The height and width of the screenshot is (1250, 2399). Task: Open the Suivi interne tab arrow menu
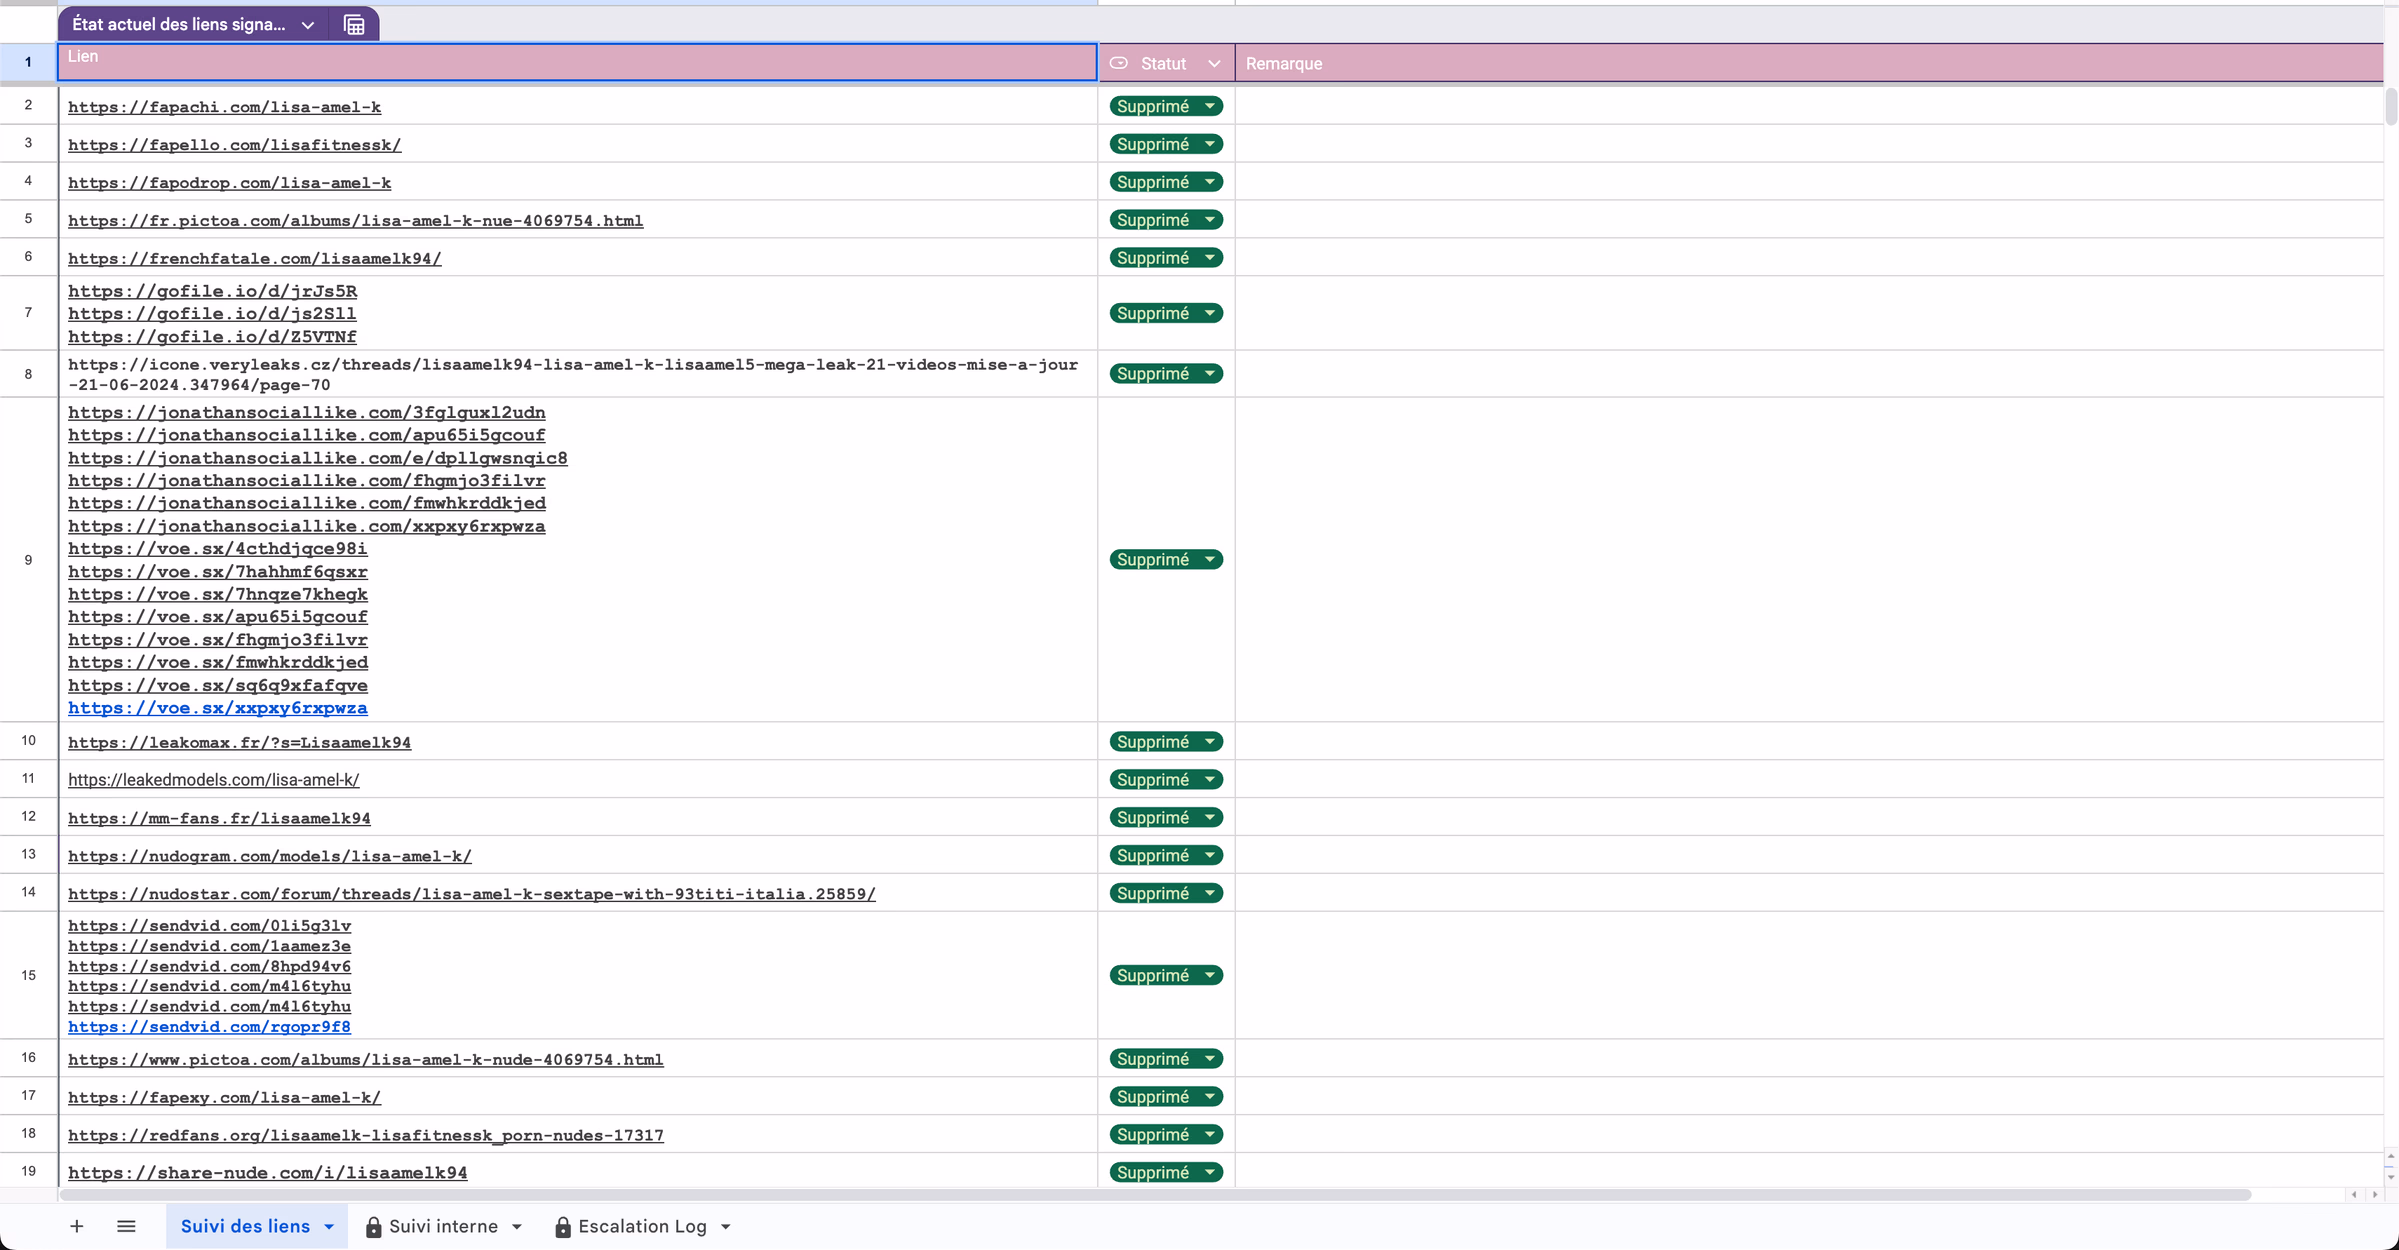point(517,1227)
